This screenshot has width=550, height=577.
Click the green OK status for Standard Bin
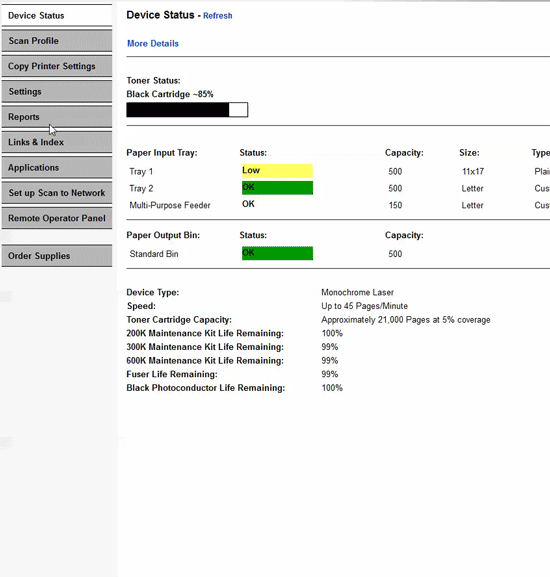[277, 253]
